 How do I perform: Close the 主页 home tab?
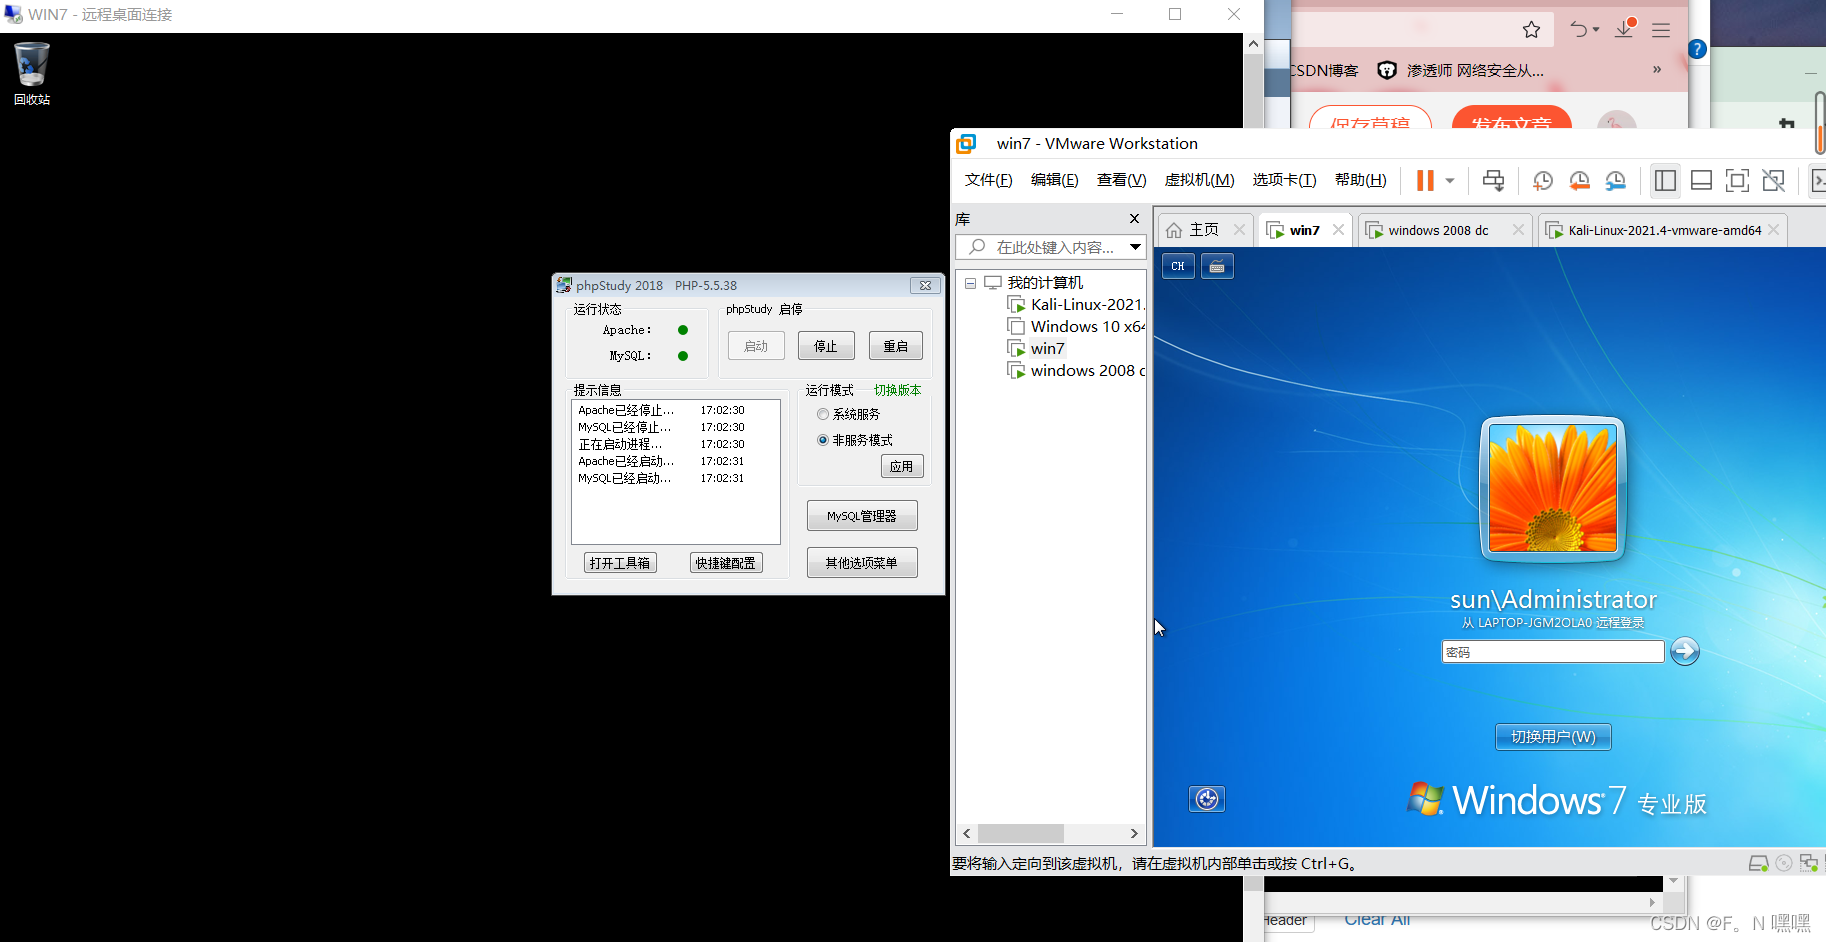tap(1239, 230)
